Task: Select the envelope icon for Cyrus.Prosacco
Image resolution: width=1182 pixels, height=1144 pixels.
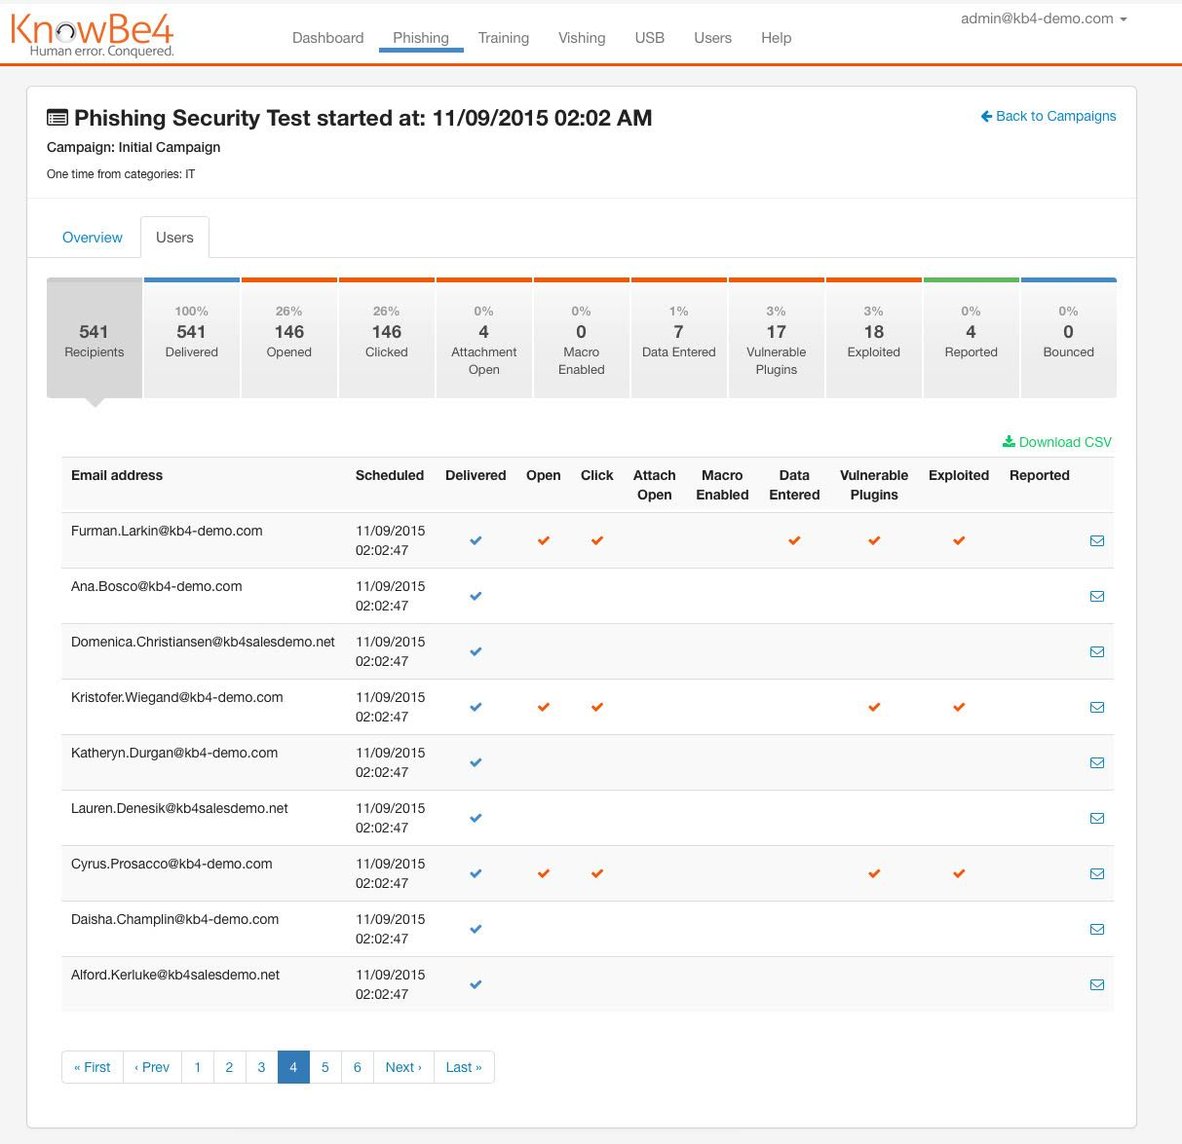Action: [x=1096, y=874]
